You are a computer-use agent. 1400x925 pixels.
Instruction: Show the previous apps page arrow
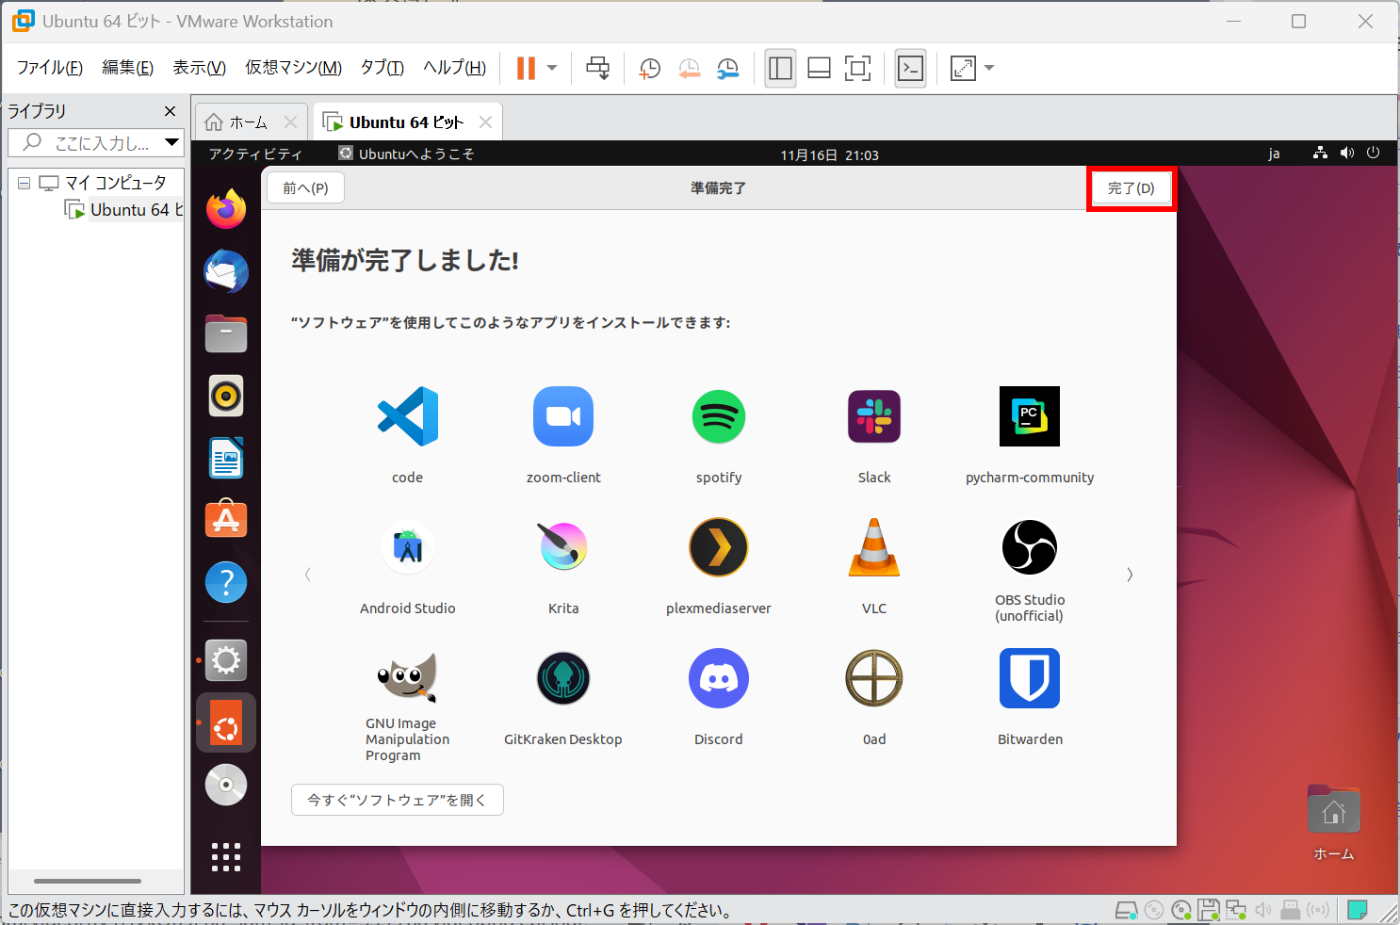308,574
